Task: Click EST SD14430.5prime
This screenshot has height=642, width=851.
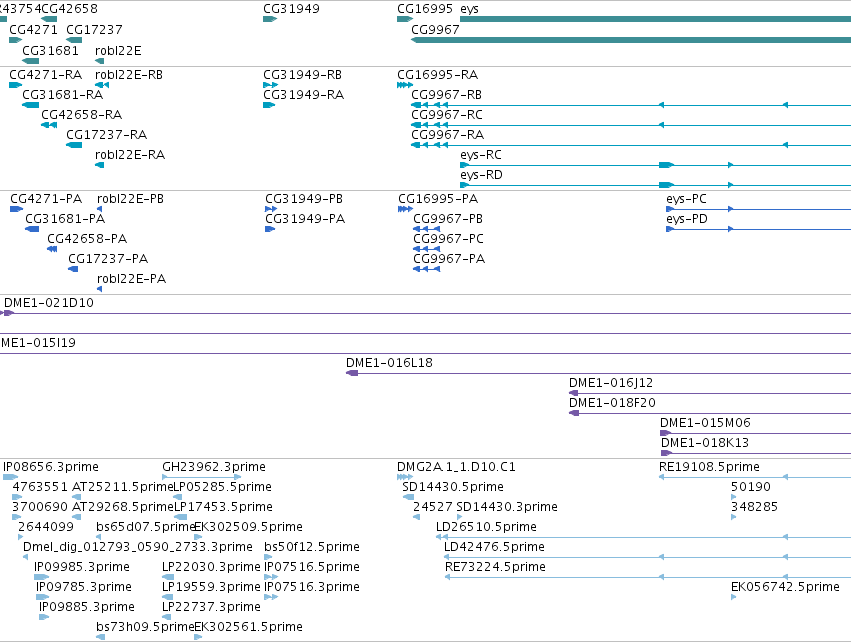Action: click(x=453, y=487)
